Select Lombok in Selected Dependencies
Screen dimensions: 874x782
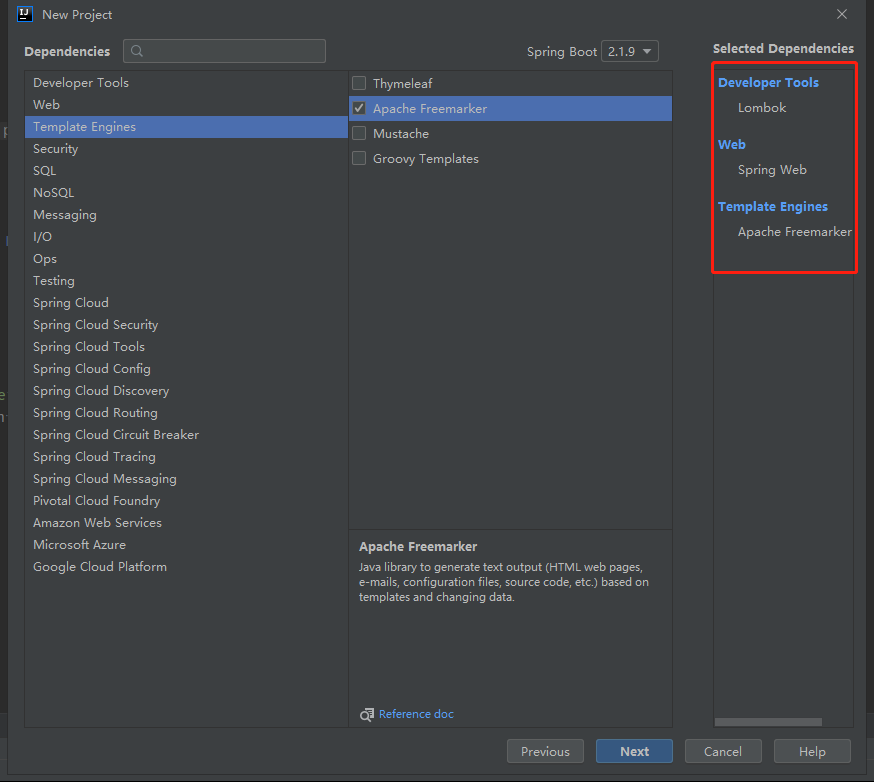click(x=762, y=108)
